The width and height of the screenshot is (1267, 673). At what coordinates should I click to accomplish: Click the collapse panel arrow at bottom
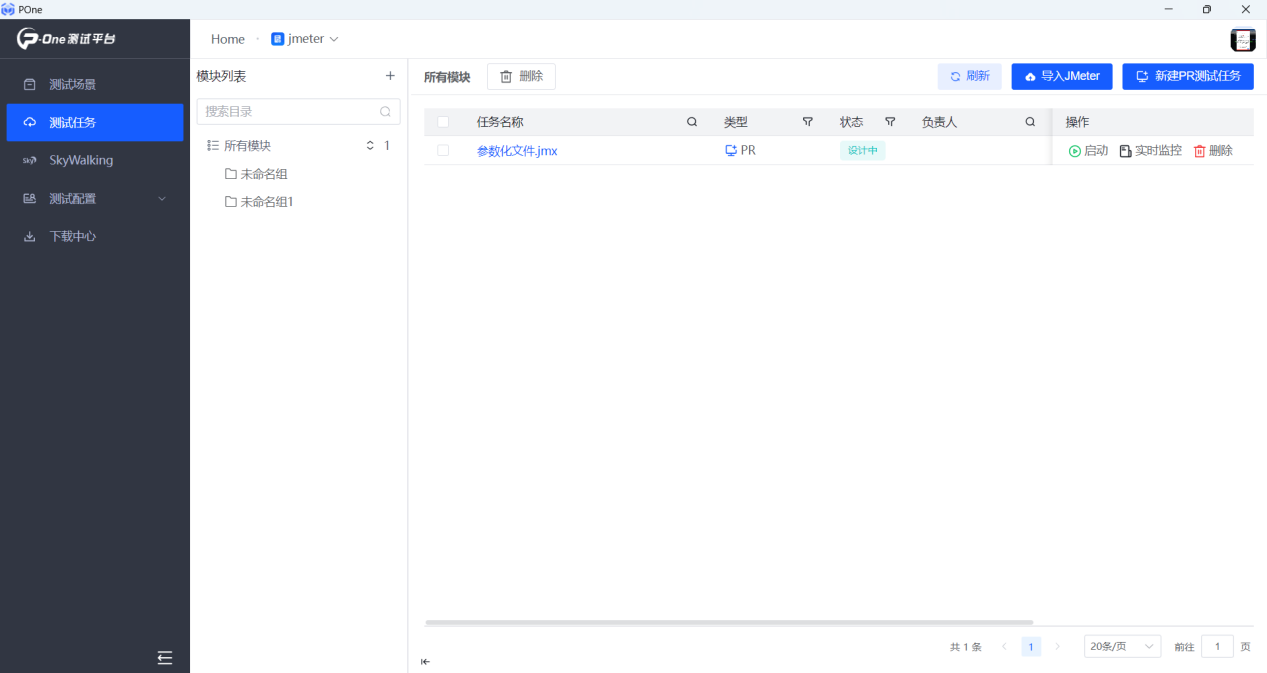coord(425,661)
